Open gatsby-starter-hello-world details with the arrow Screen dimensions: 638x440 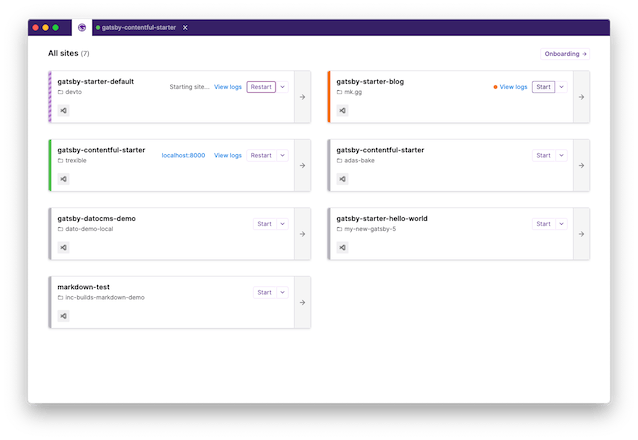581,234
